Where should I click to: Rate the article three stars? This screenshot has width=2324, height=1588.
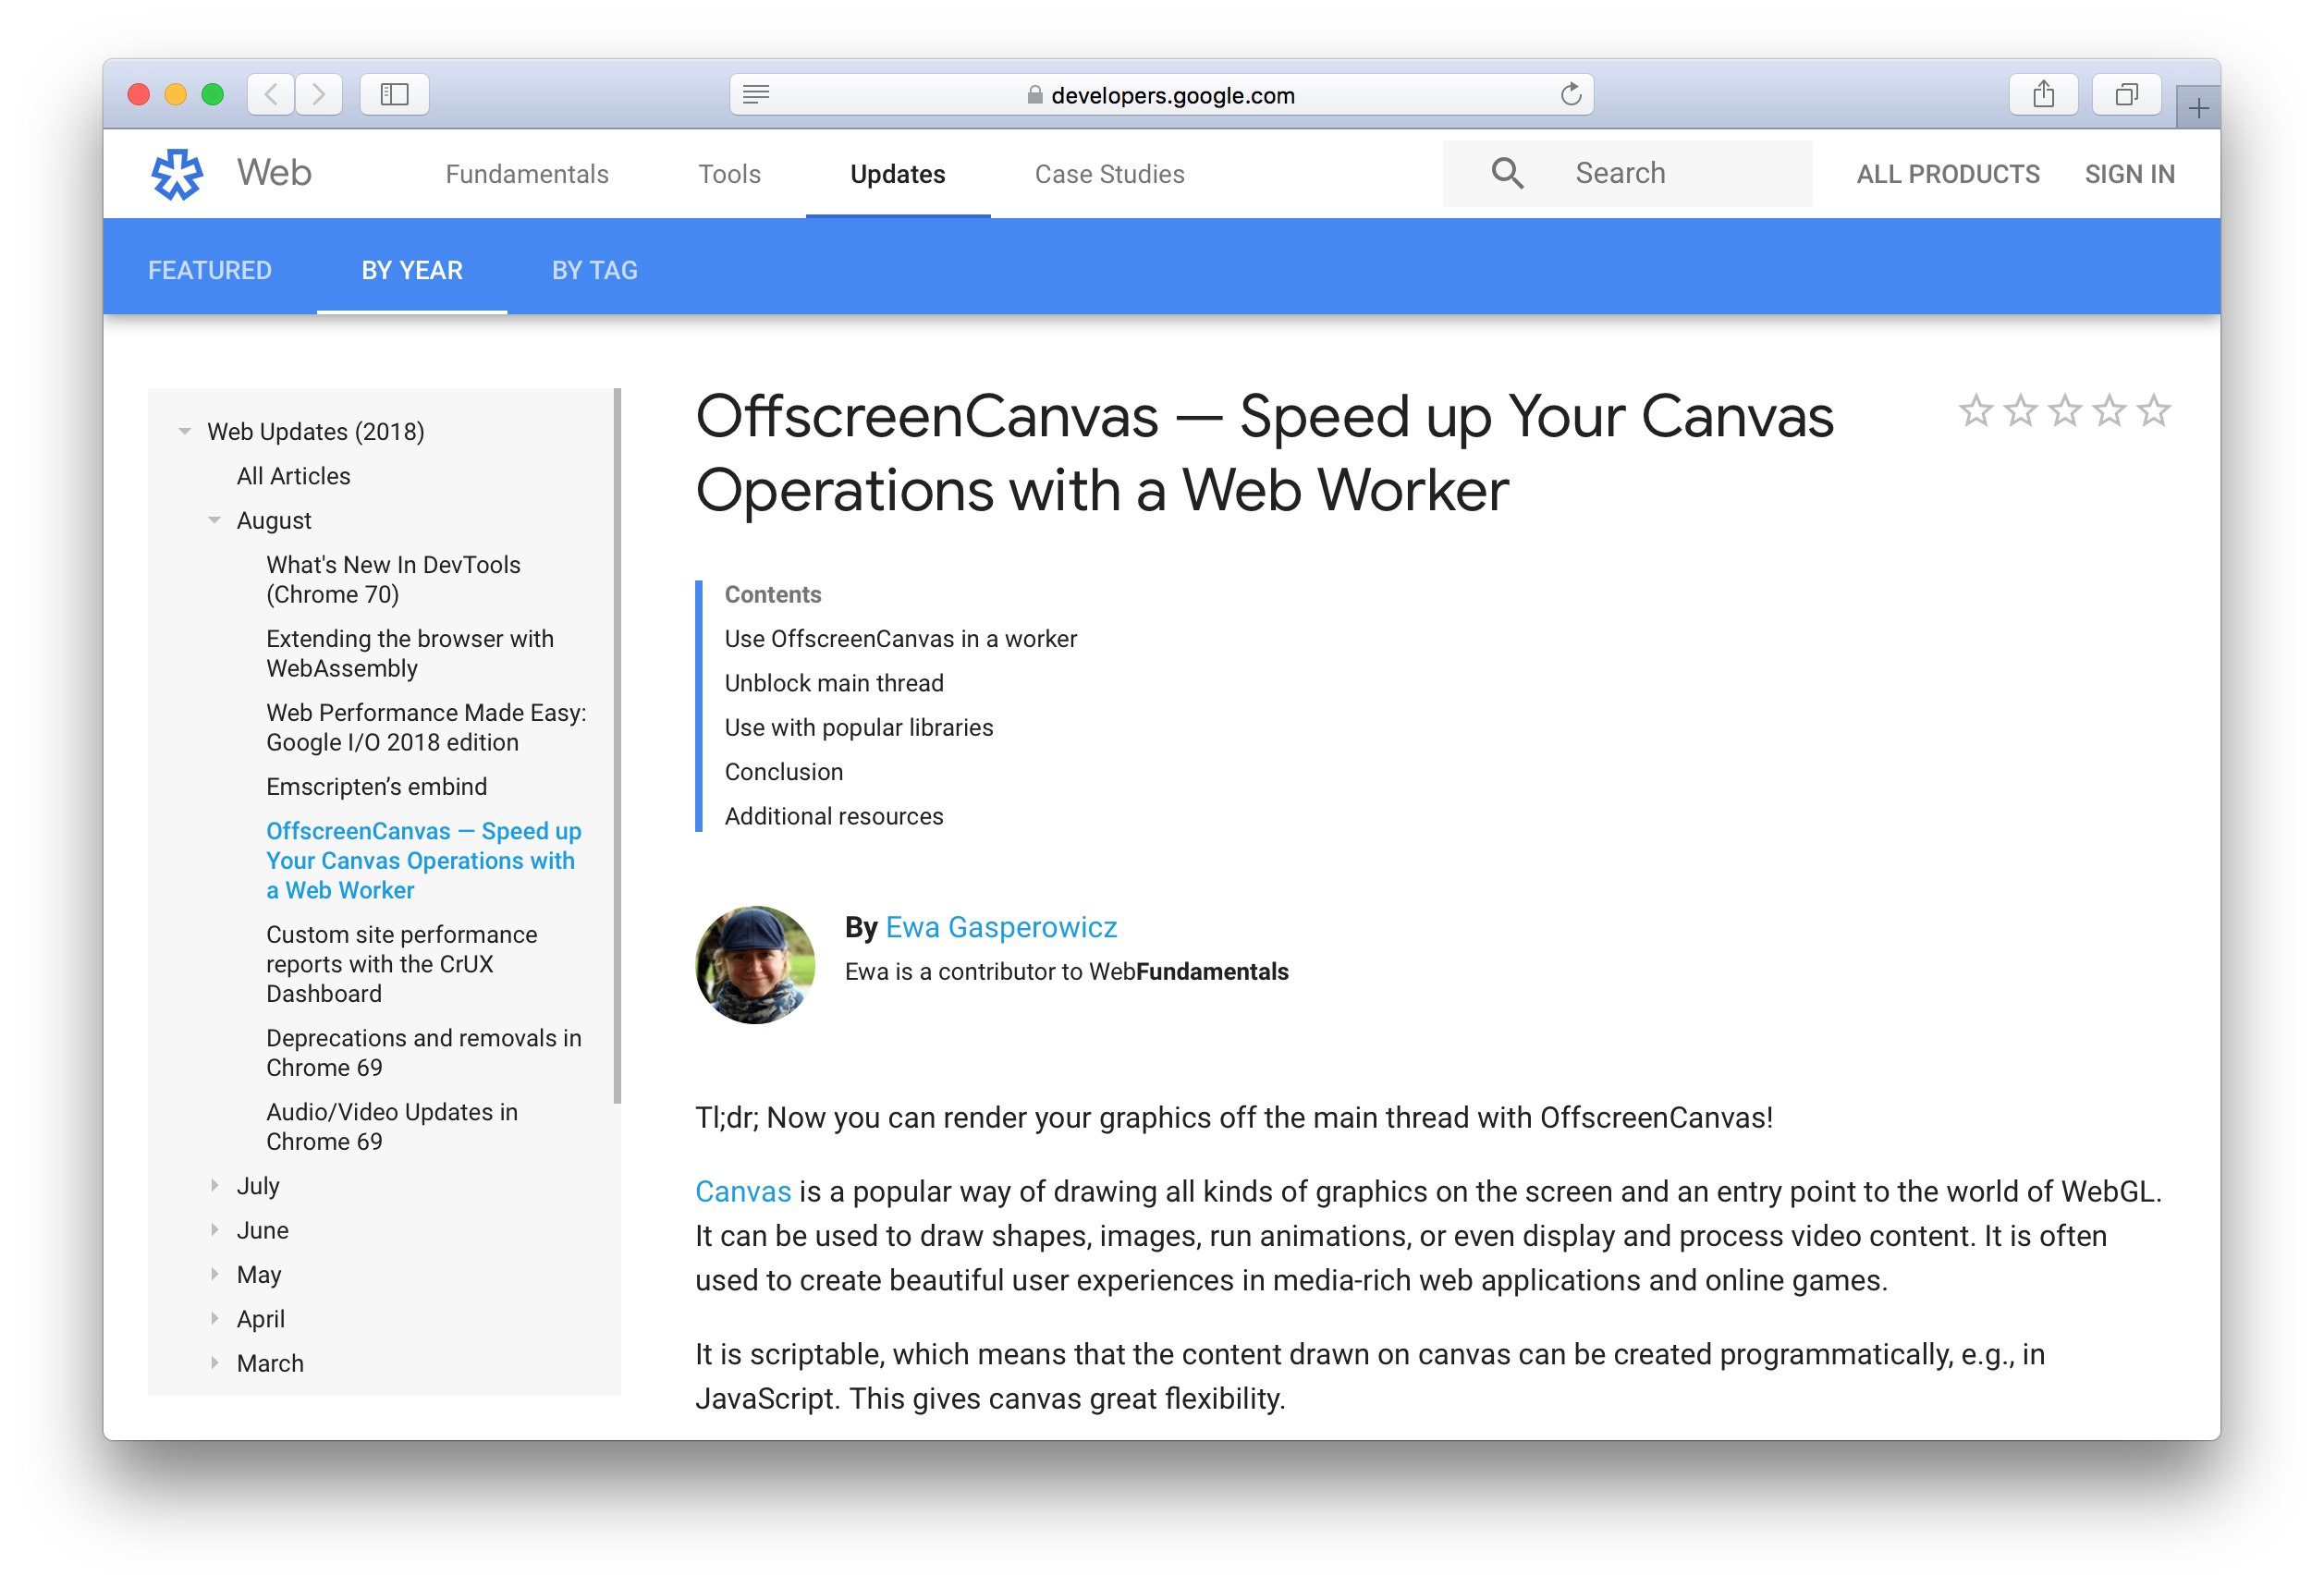2065,410
